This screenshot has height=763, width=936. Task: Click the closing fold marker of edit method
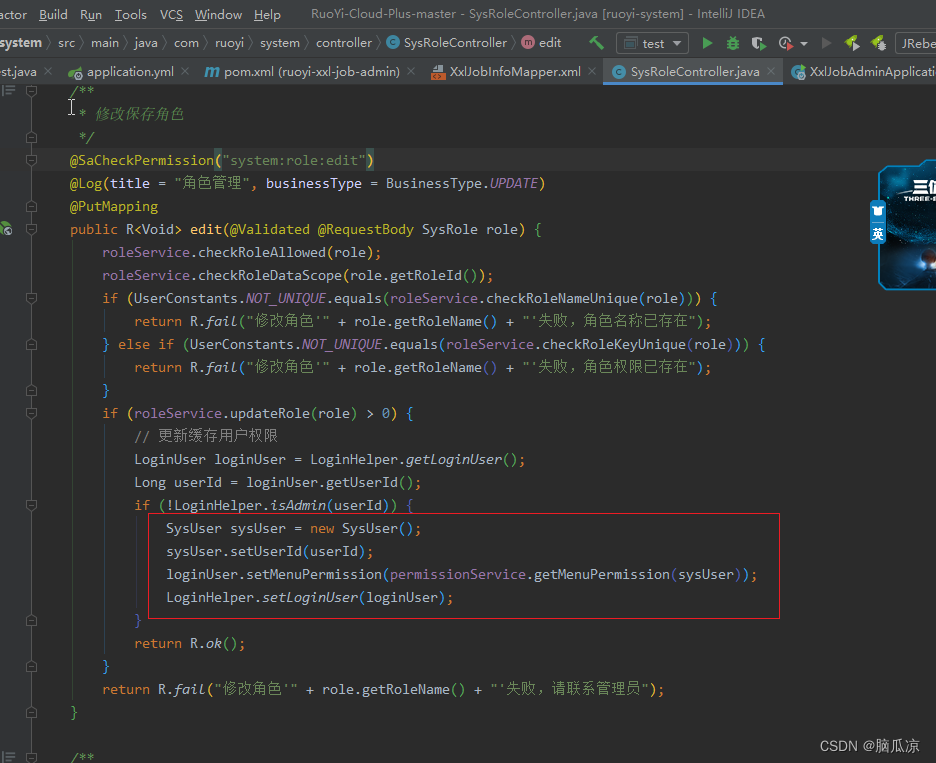click(32, 712)
